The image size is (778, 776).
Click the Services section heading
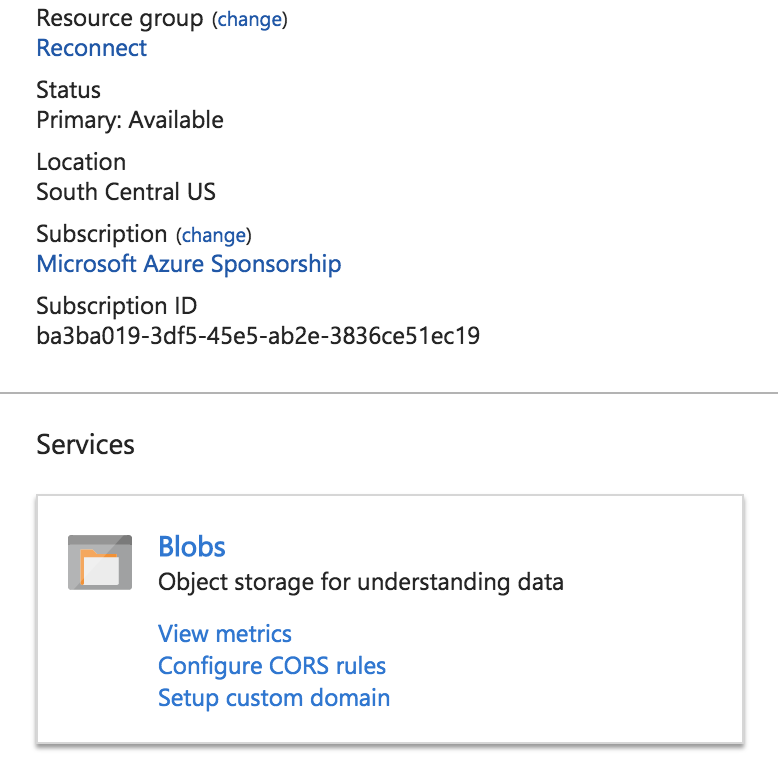pyautogui.click(x=86, y=444)
